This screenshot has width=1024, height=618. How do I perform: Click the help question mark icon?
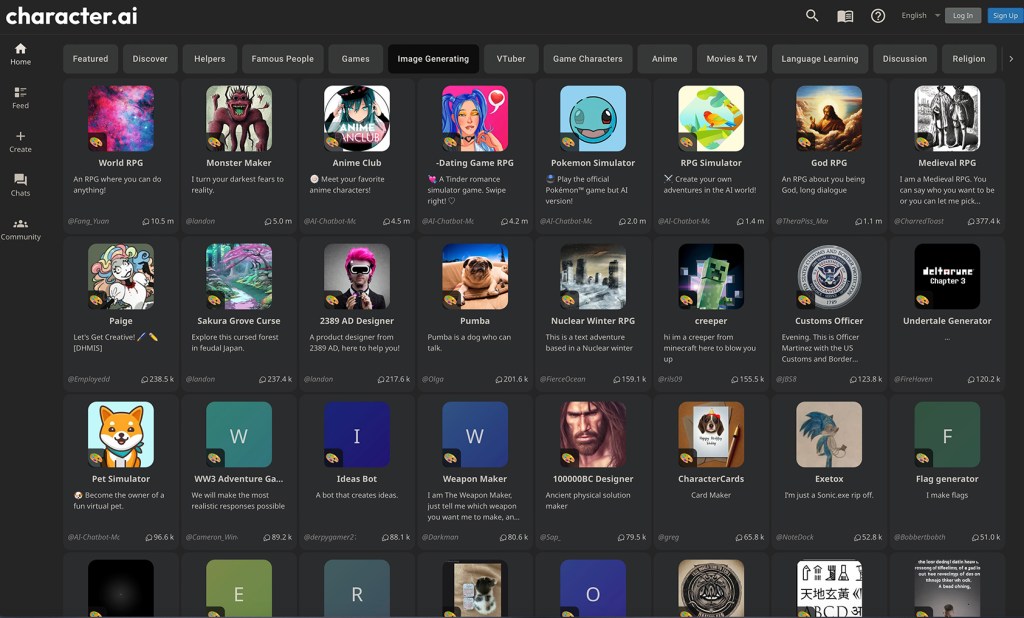point(878,16)
